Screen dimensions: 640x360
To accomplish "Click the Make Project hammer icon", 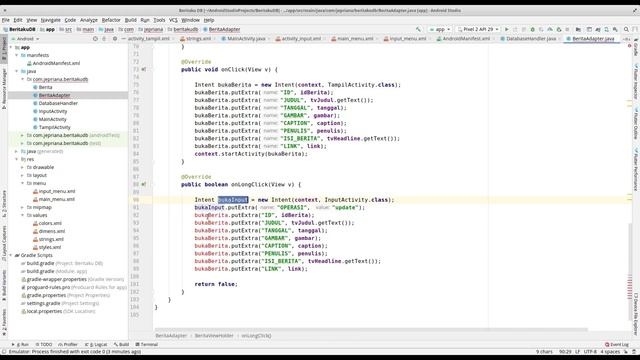I will point(418,29).
